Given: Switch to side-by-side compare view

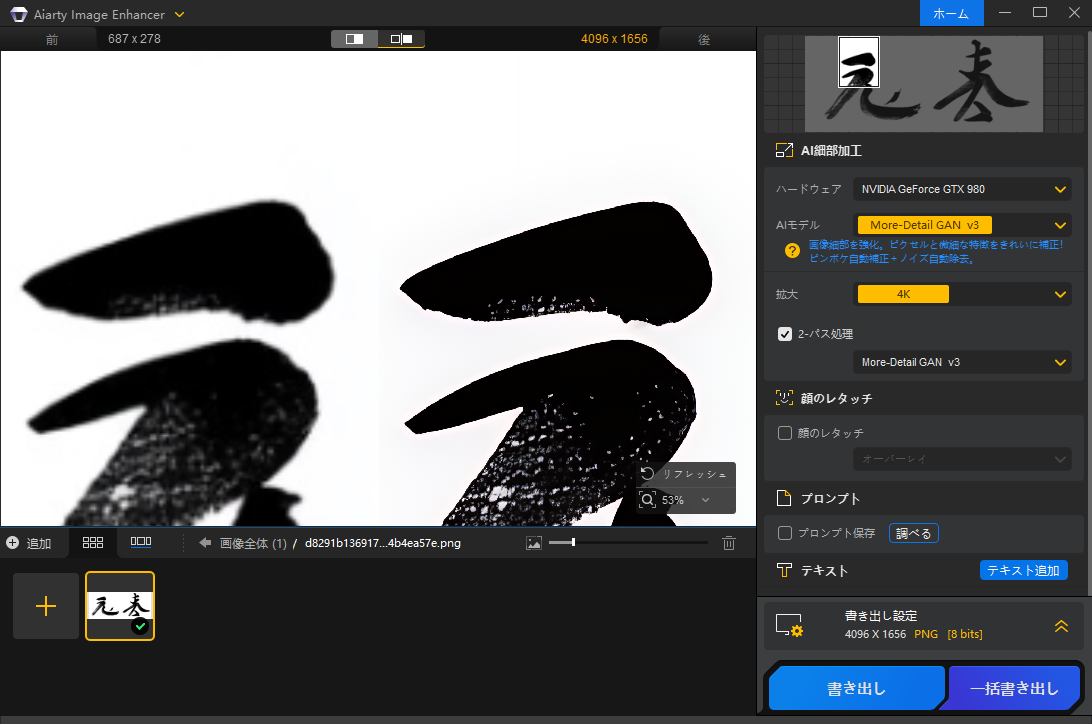Looking at the screenshot, I should pyautogui.click(x=402, y=39).
